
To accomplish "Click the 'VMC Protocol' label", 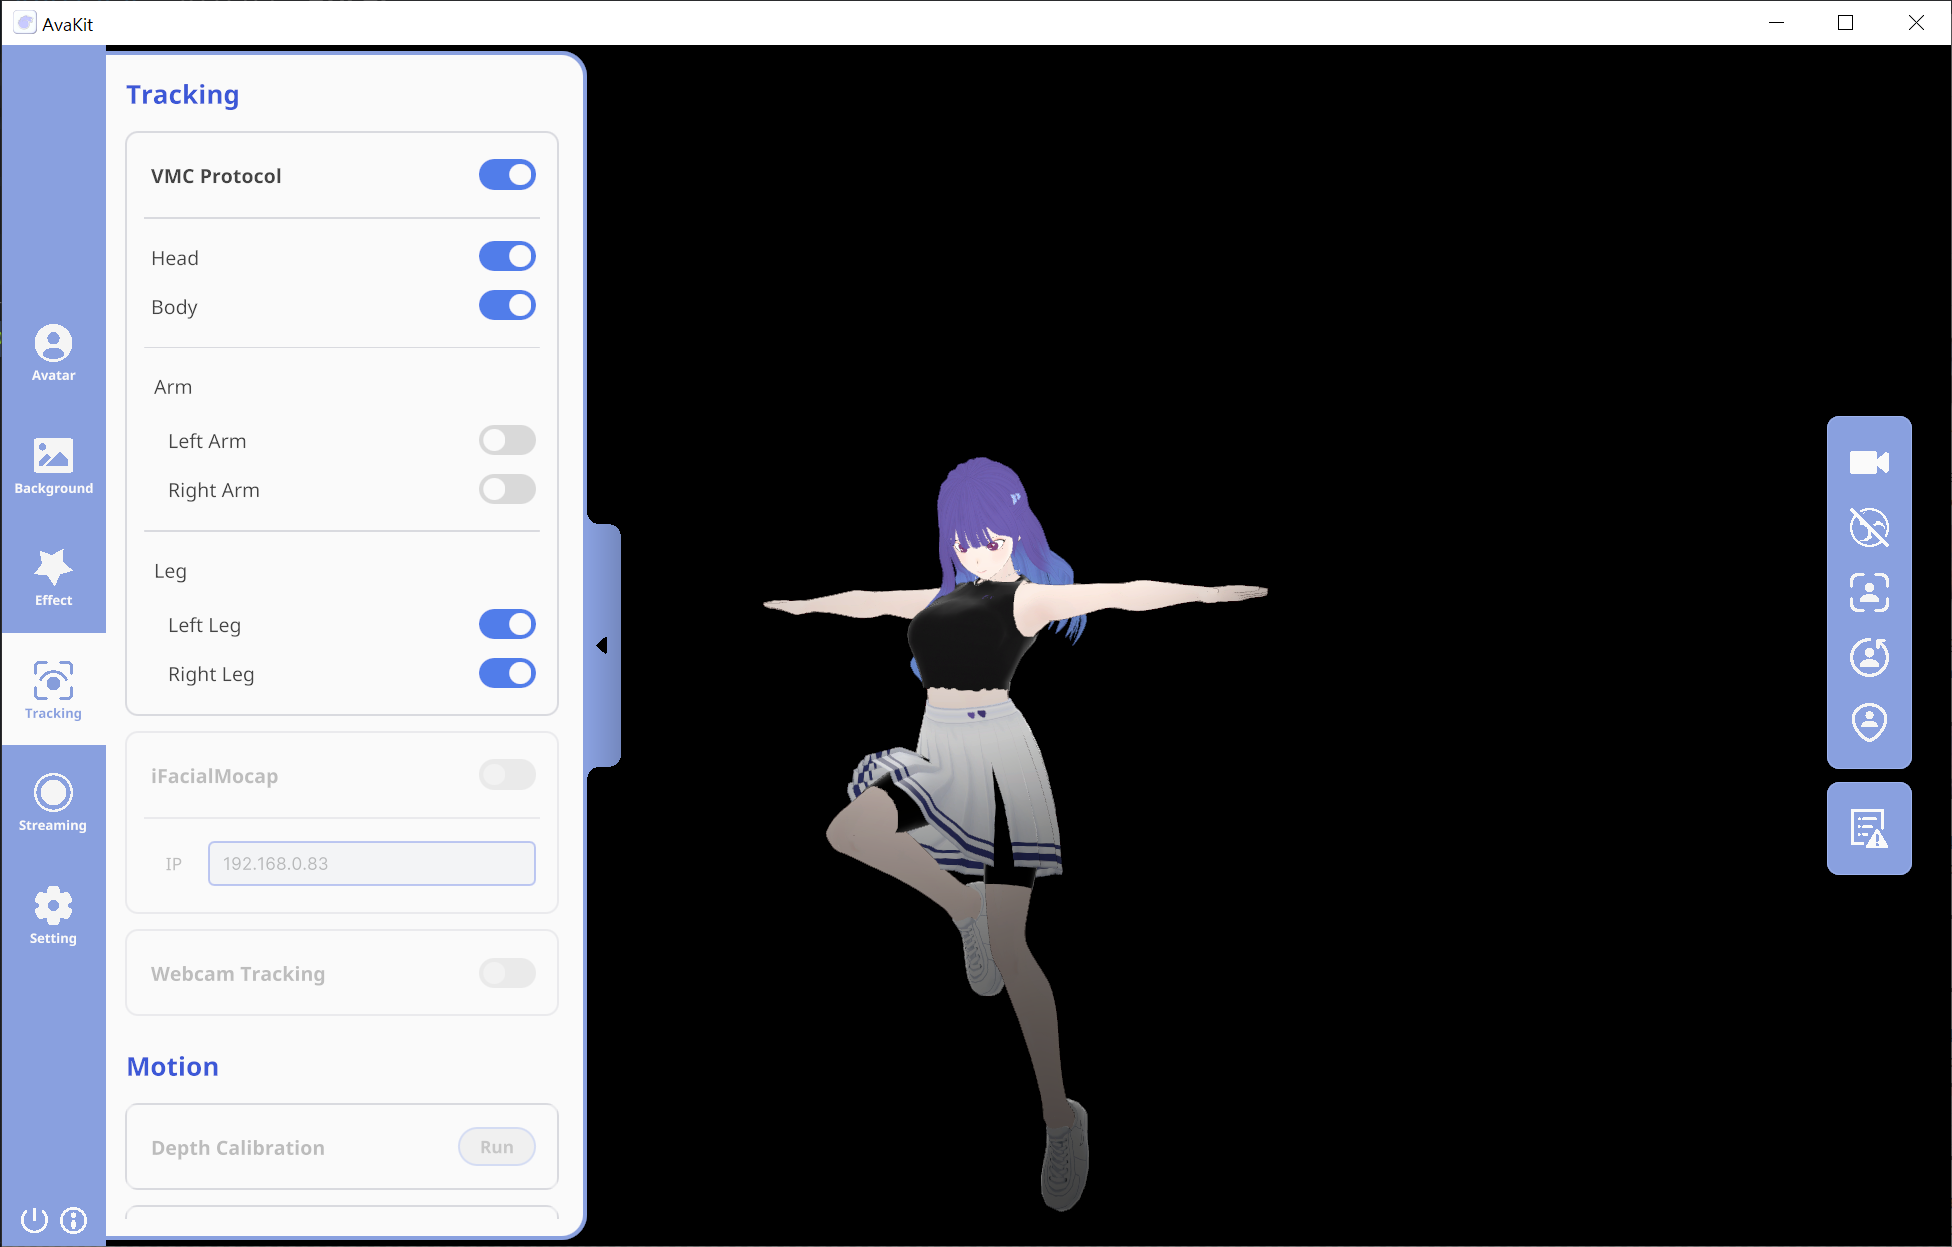I will 216,176.
